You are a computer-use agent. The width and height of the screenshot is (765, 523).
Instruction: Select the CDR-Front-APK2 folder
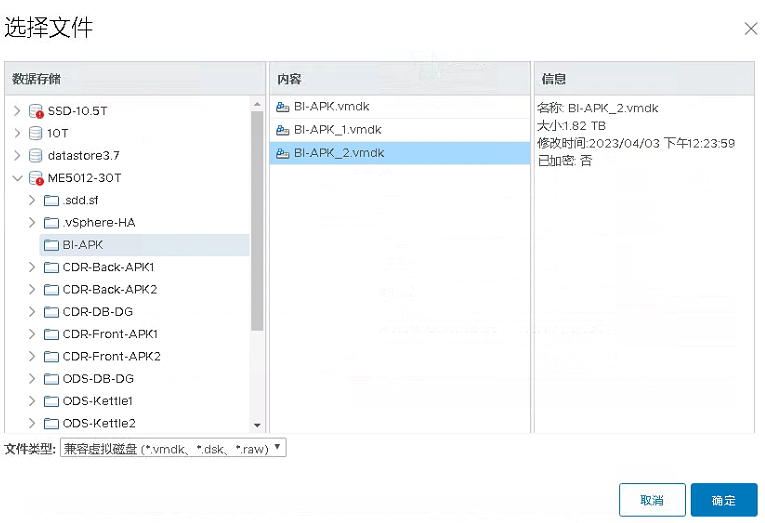pyautogui.click(x=111, y=356)
